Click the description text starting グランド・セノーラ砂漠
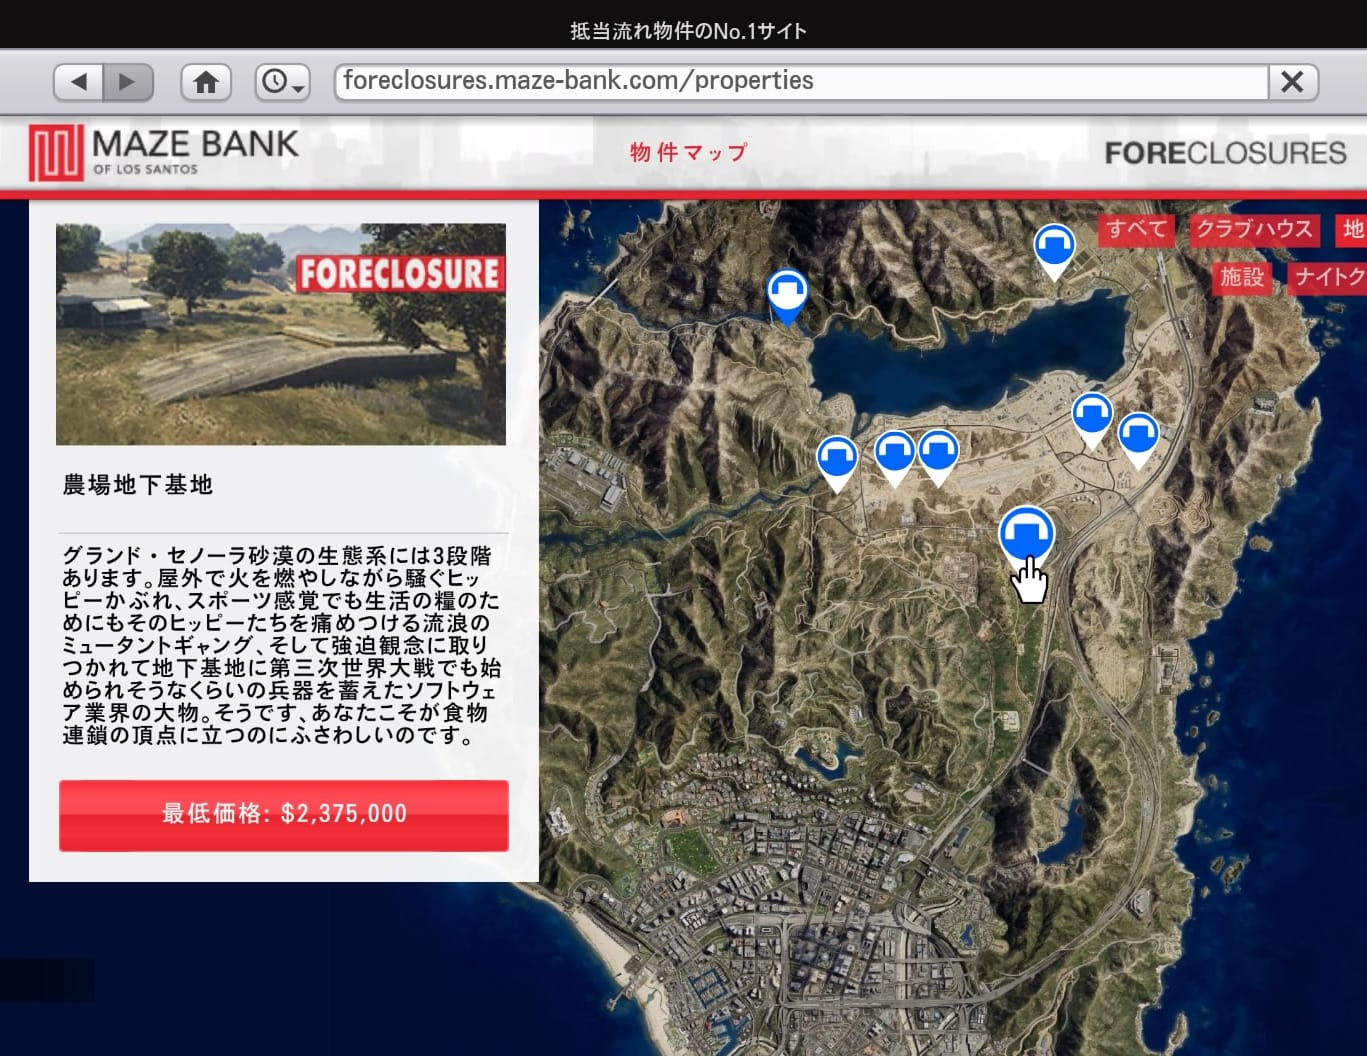The height and width of the screenshot is (1056, 1367). click(281, 646)
